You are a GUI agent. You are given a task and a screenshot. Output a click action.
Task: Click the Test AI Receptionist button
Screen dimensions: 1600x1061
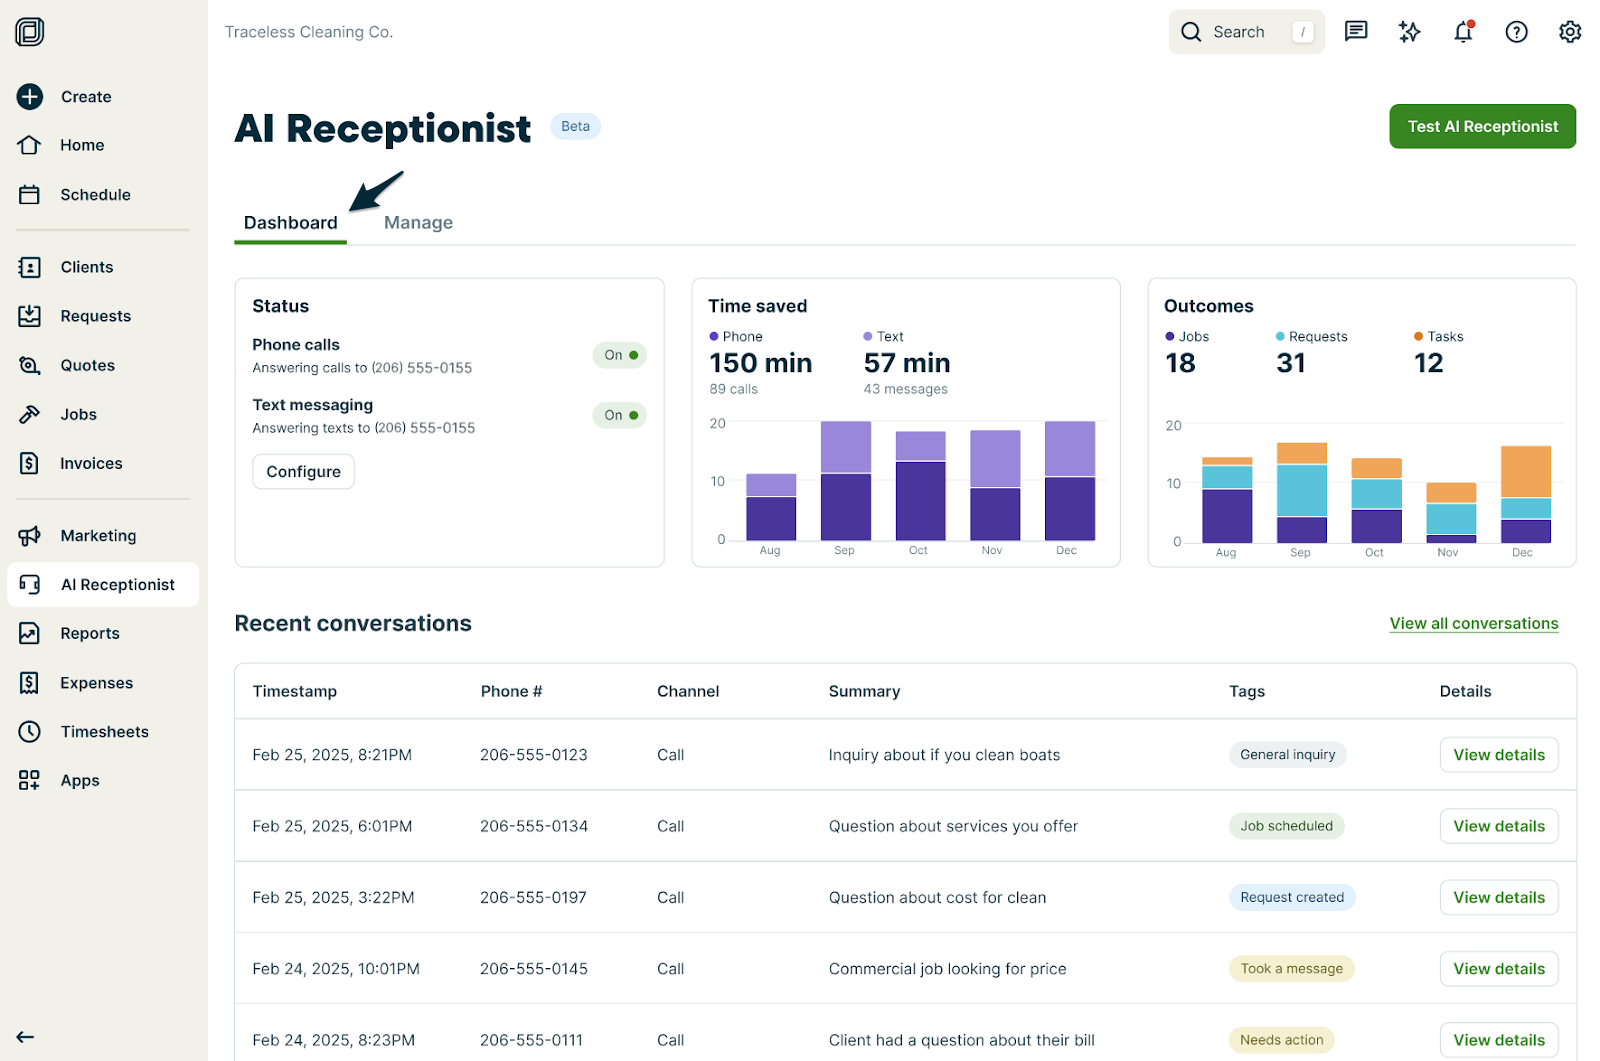[x=1482, y=127]
